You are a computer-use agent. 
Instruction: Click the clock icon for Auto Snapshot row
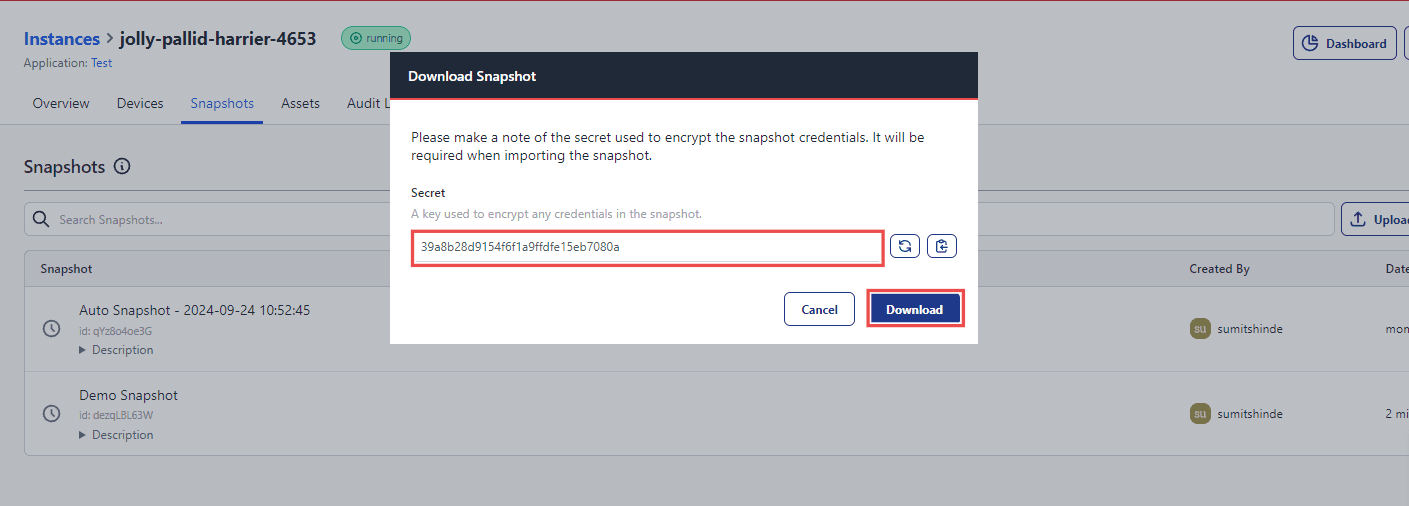tap(52, 328)
